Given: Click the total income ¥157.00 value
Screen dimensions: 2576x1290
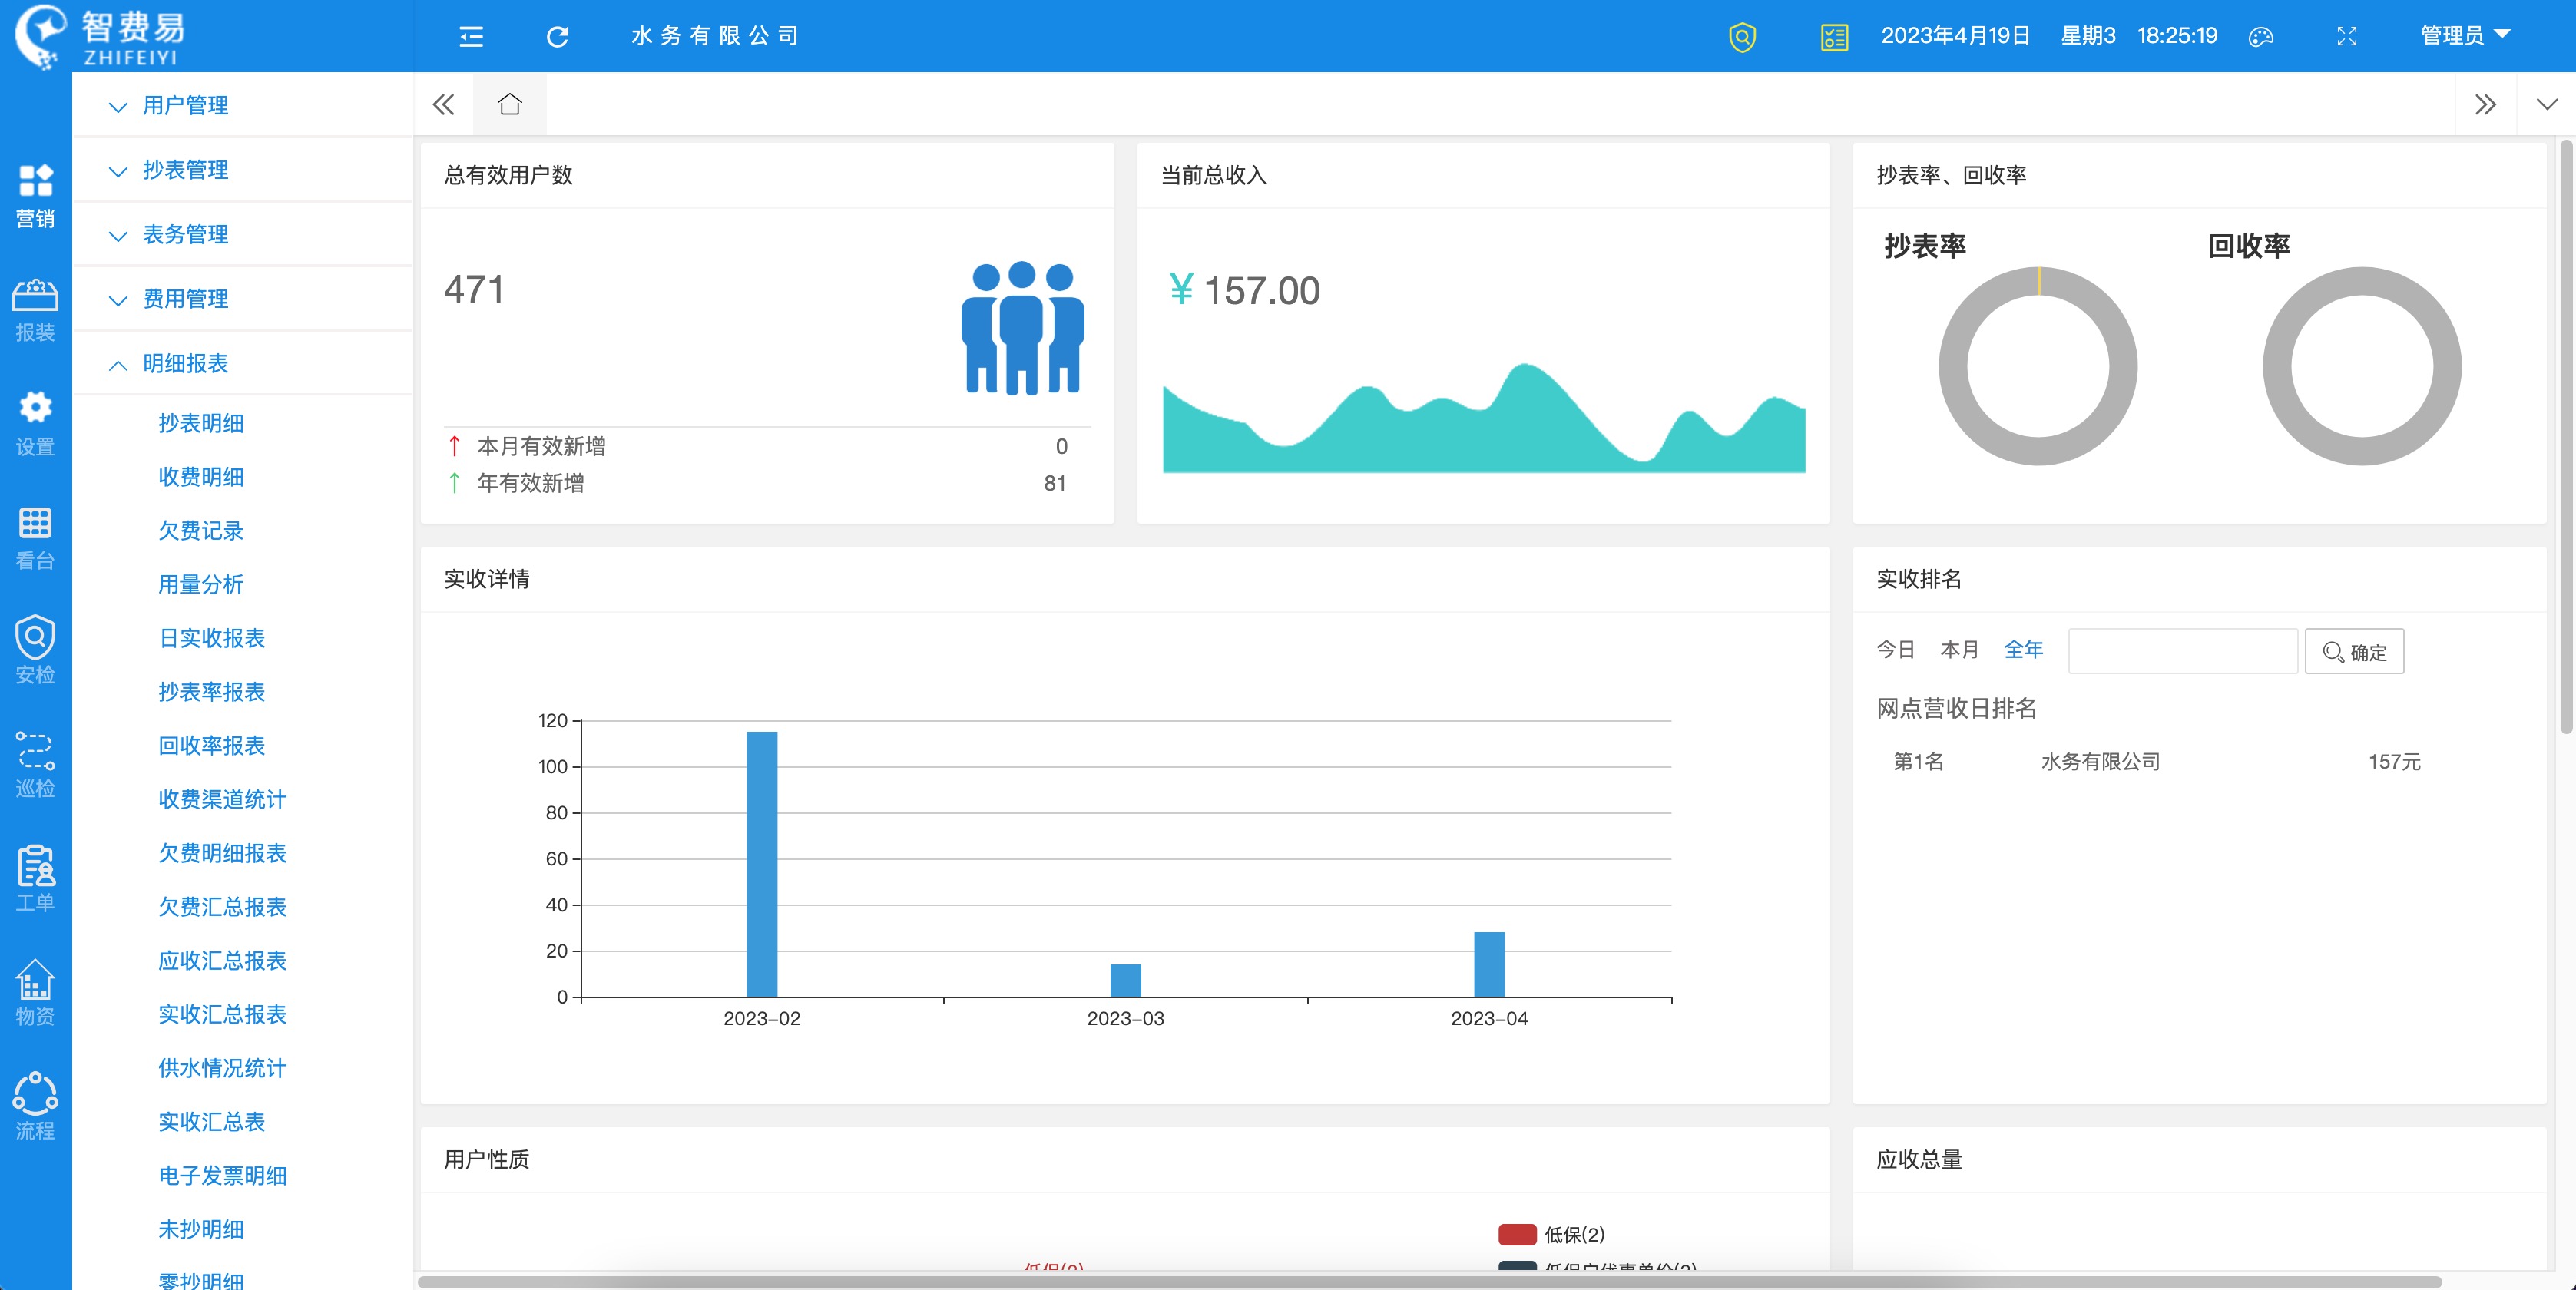Looking at the screenshot, I should pyautogui.click(x=1244, y=291).
